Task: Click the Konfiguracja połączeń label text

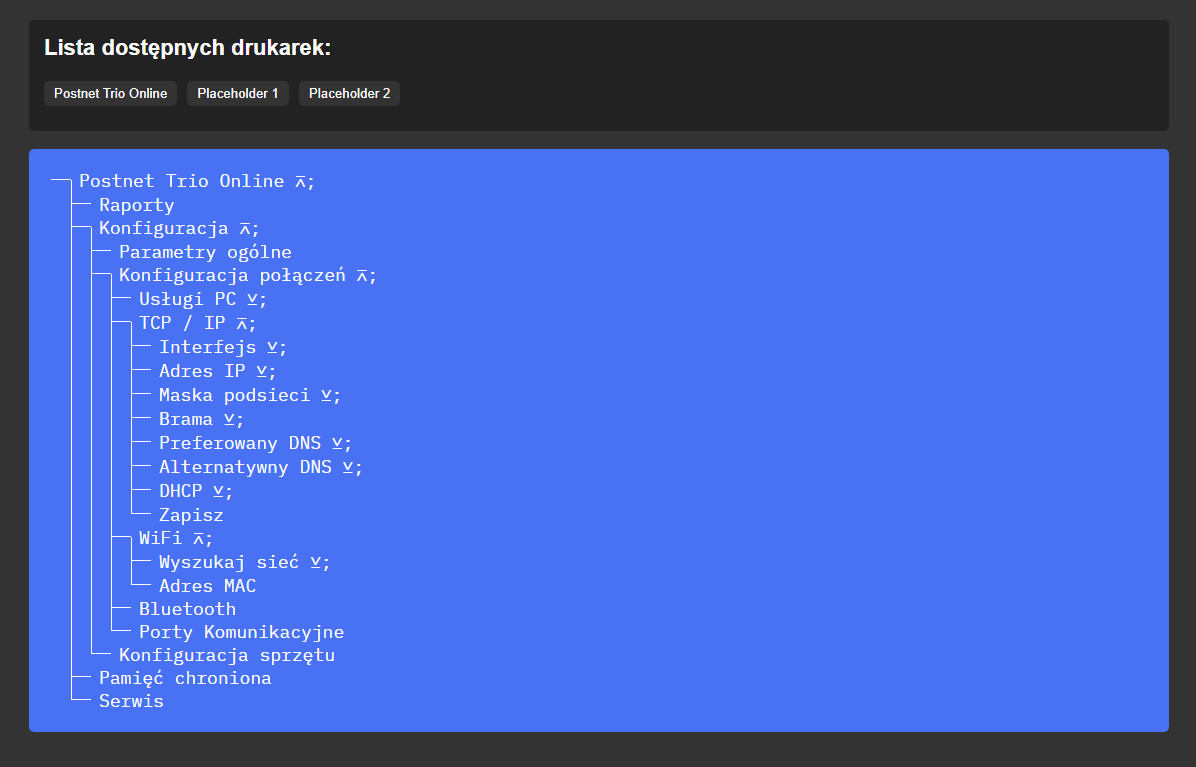Action: click(233, 276)
